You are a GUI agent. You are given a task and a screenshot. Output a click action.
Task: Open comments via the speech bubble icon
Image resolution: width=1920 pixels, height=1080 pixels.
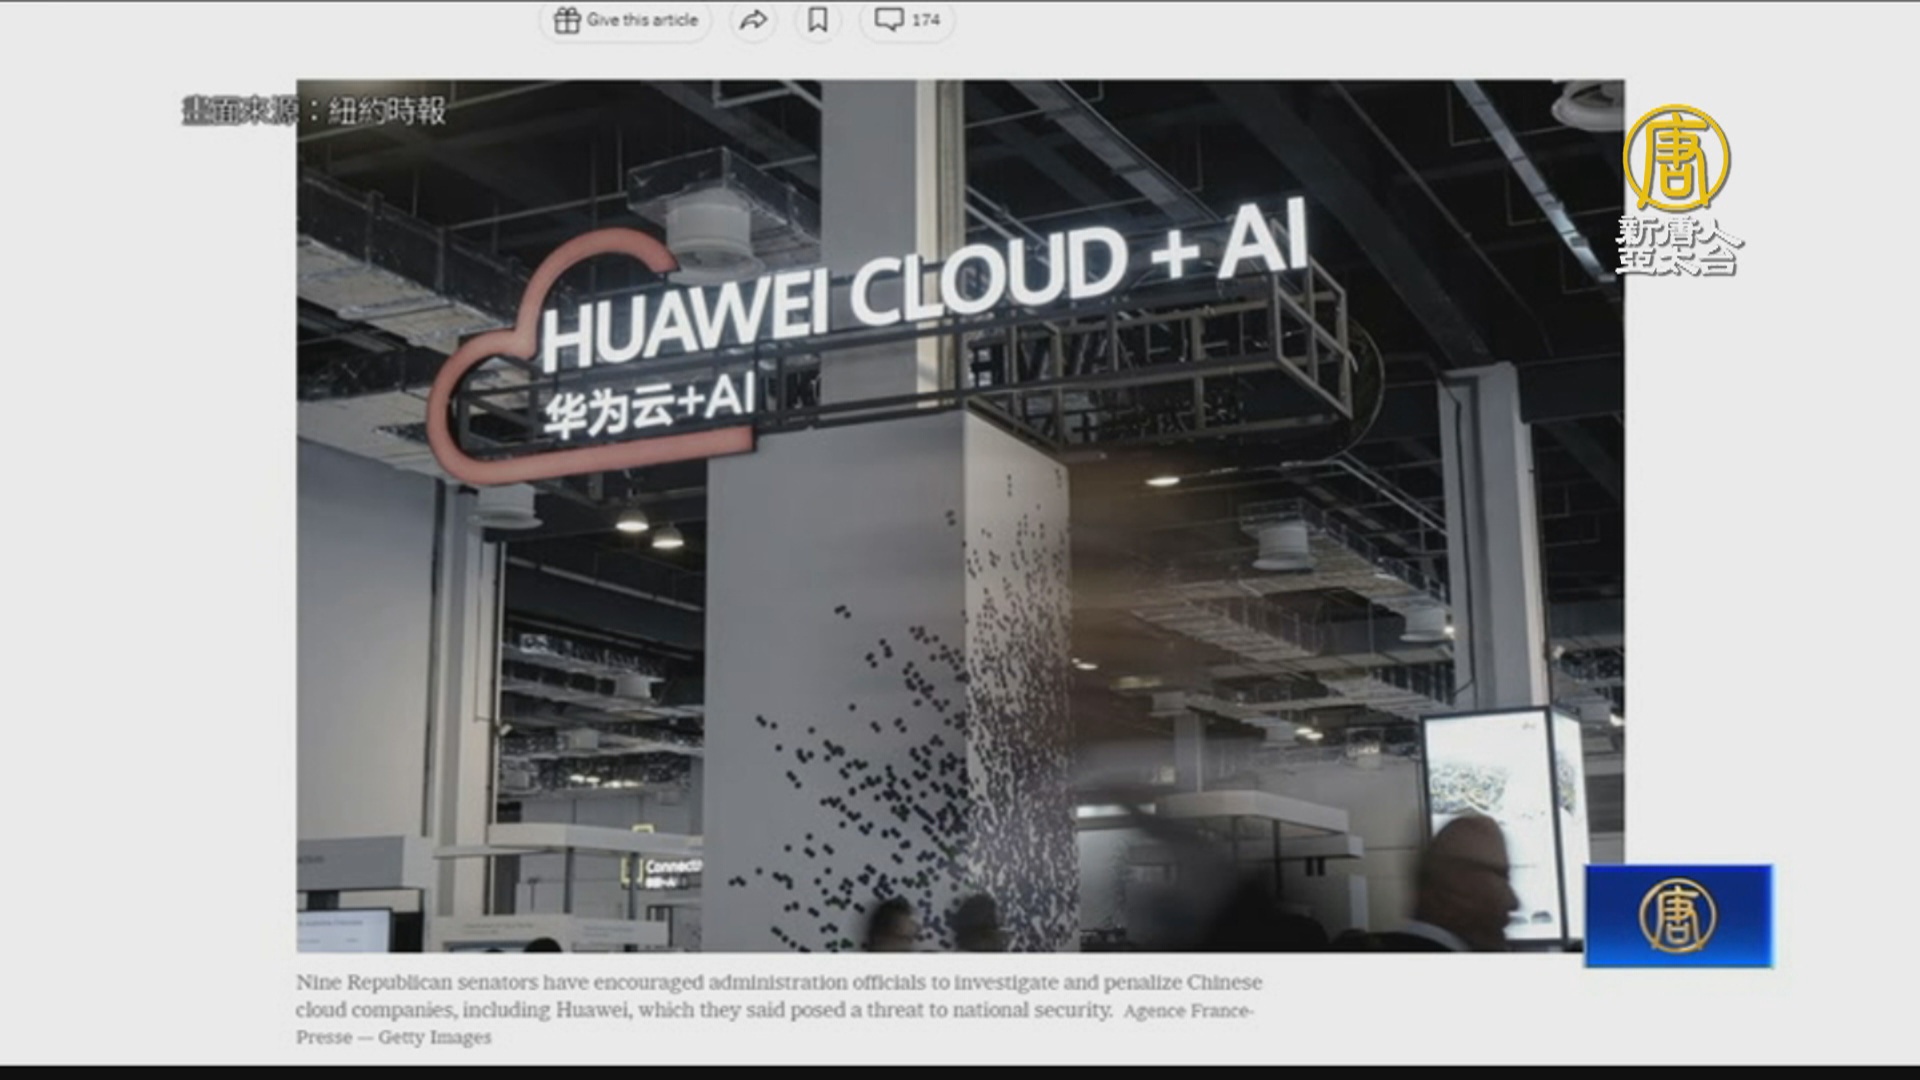tap(889, 19)
